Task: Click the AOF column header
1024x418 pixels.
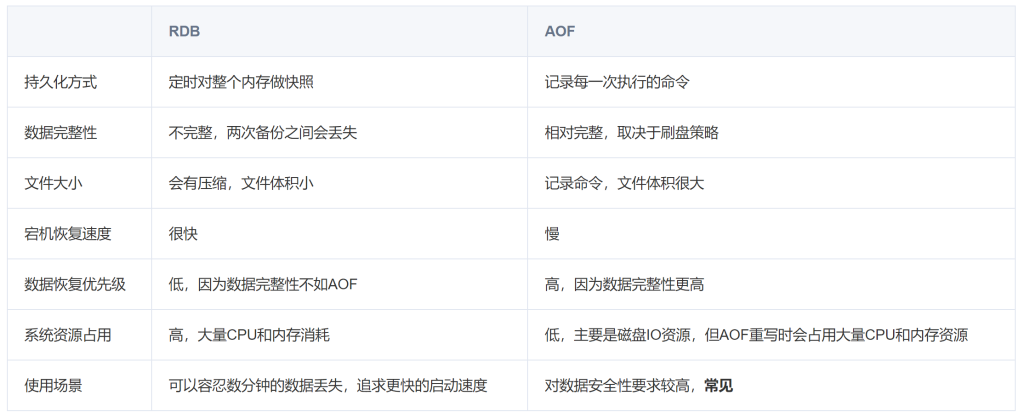Action: [560, 31]
